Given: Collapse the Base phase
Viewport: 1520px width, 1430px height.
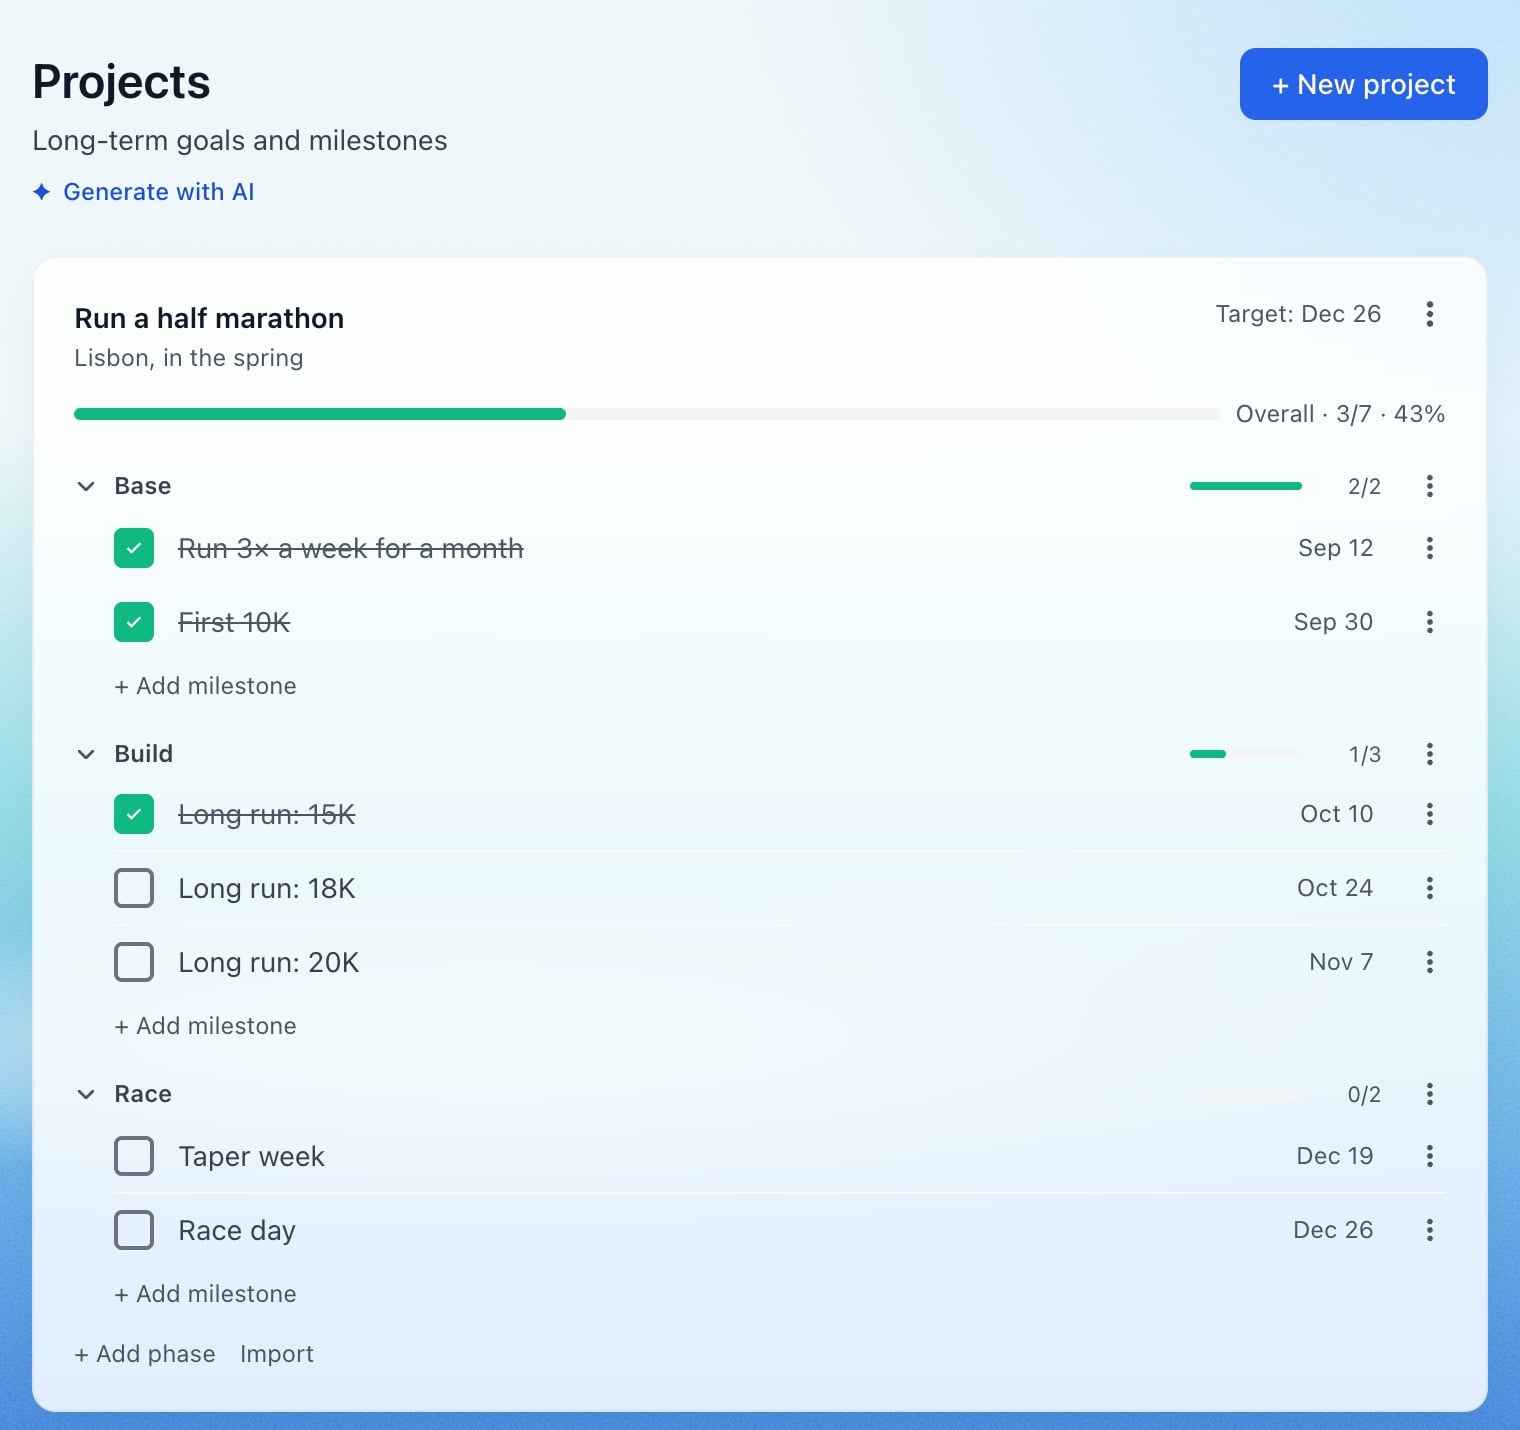Looking at the screenshot, I should pos(86,486).
